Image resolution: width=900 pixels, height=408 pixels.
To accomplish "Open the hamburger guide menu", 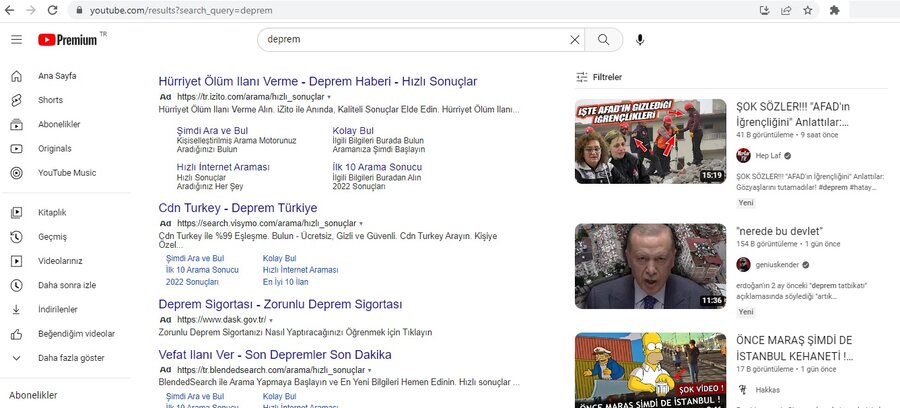I will [16, 39].
